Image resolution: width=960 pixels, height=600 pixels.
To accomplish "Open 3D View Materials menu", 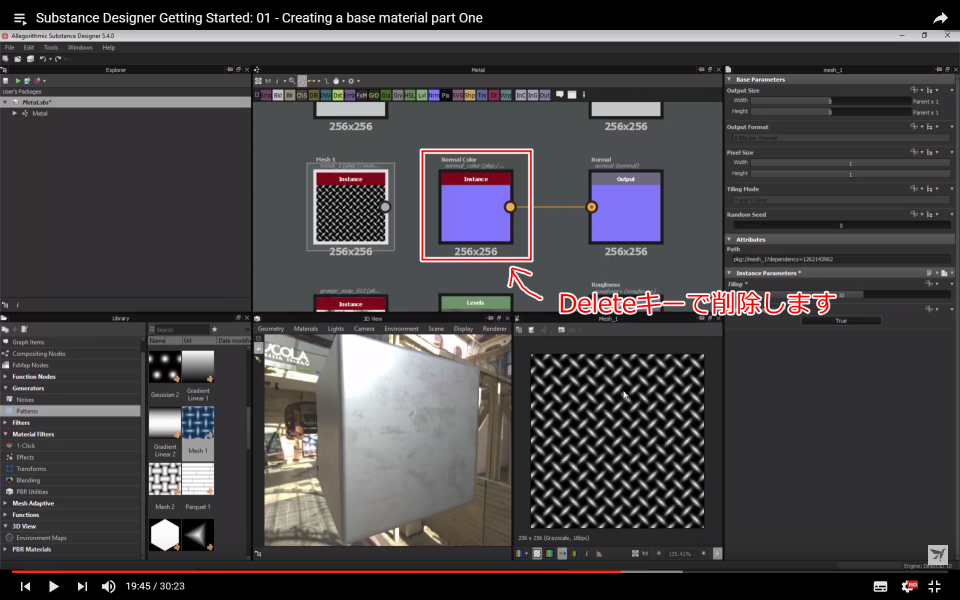I will [306, 329].
